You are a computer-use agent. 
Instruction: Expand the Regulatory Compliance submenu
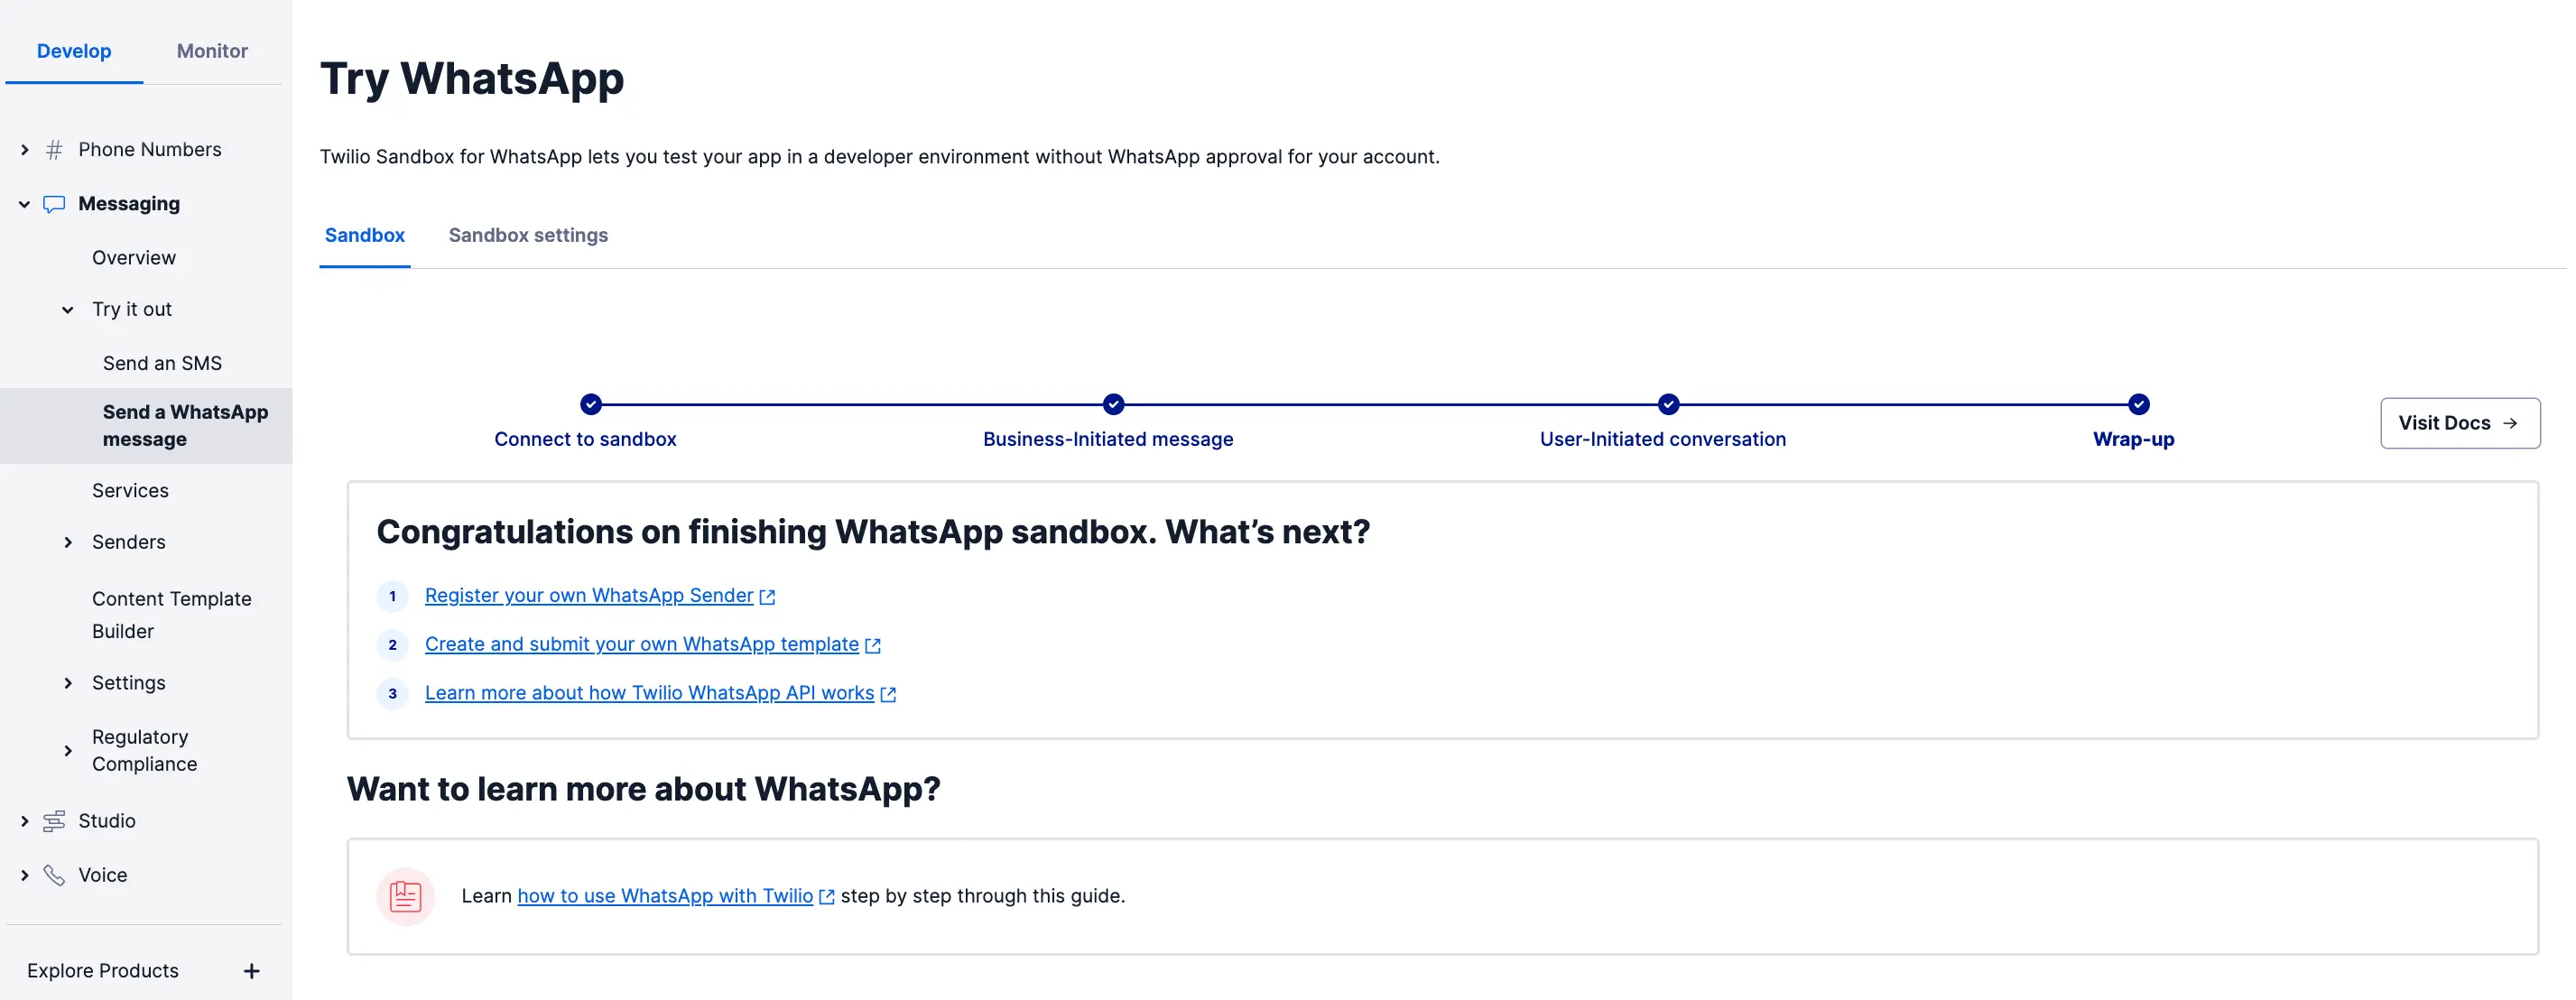[68, 751]
